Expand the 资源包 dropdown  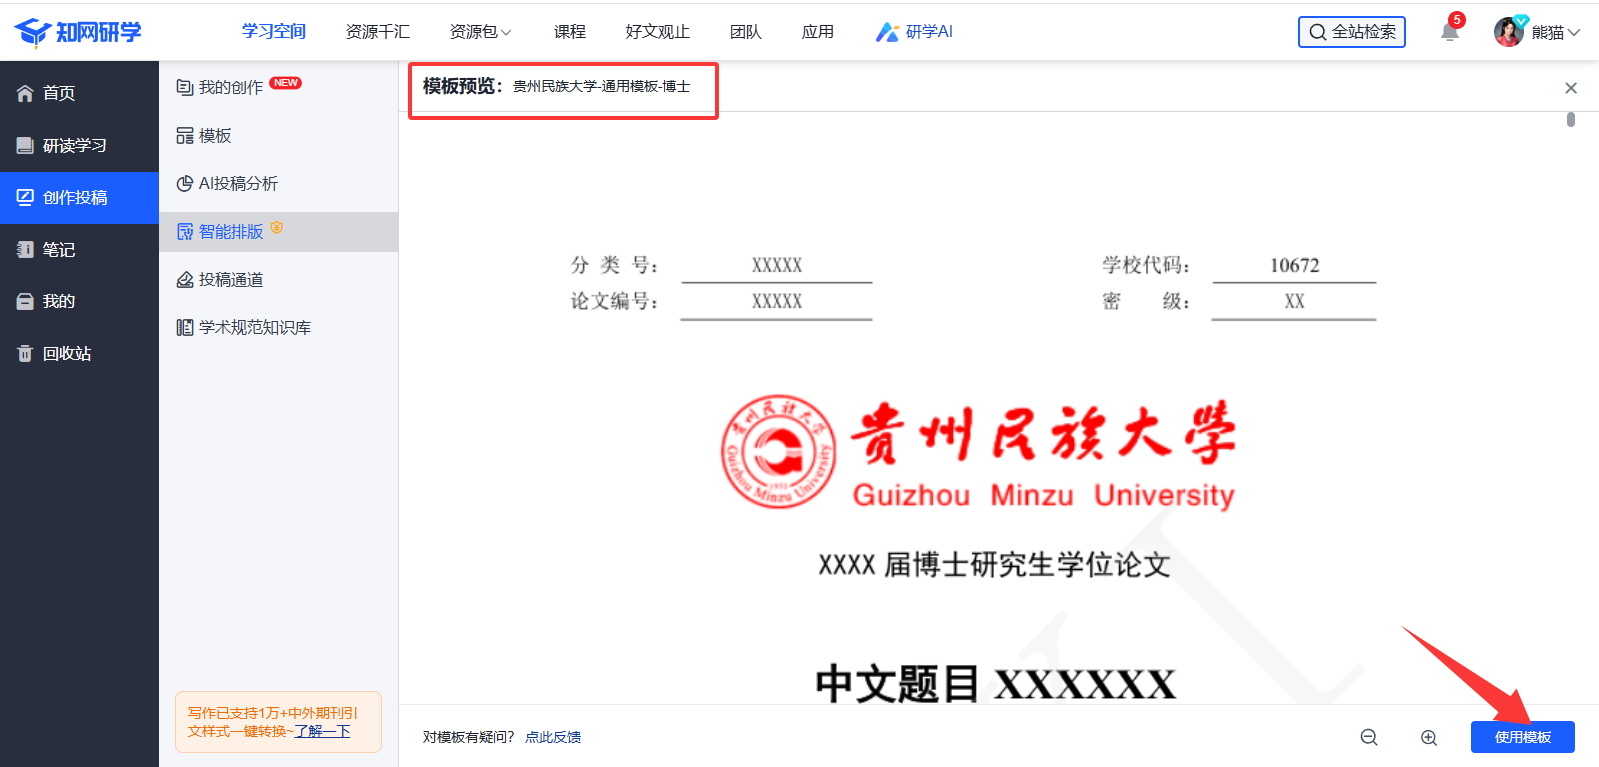click(x=480, y=32)
